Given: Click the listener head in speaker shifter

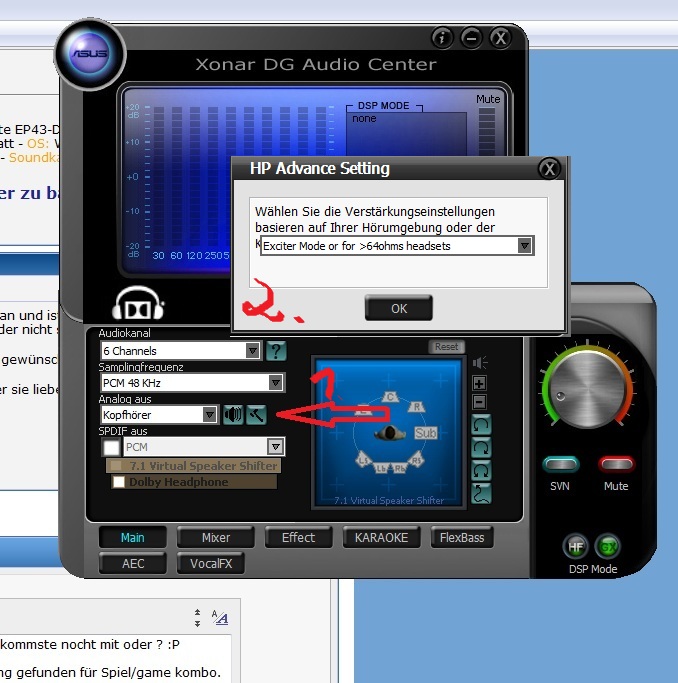Looking at the screenshot, I should [390, 433].
